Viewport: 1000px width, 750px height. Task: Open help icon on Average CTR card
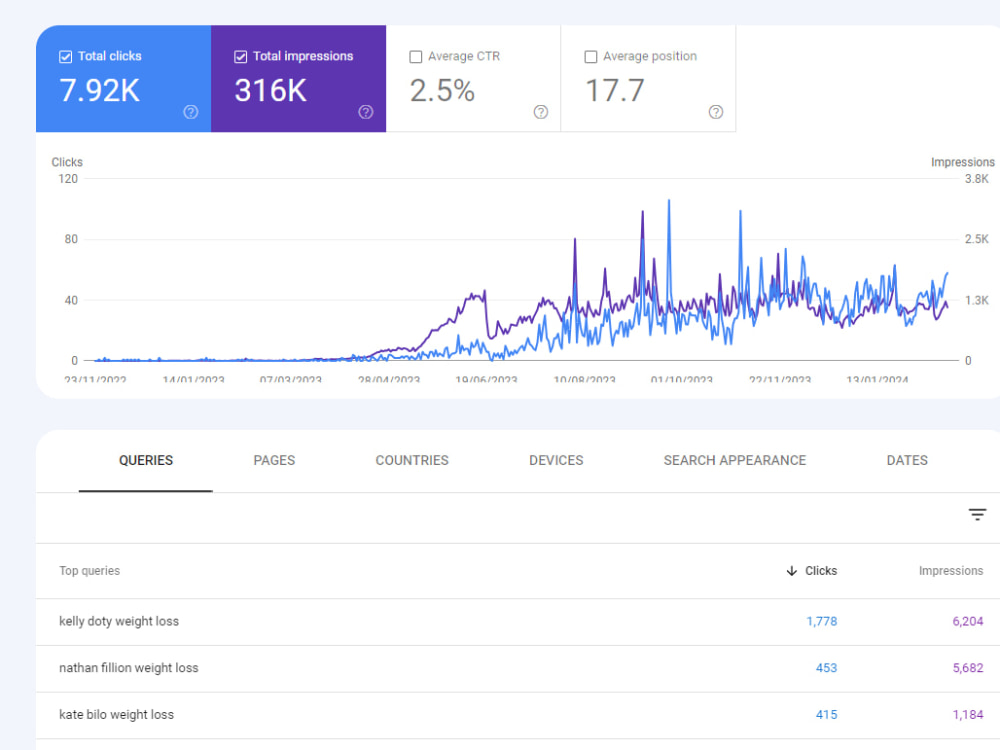(x=541, y=112)
